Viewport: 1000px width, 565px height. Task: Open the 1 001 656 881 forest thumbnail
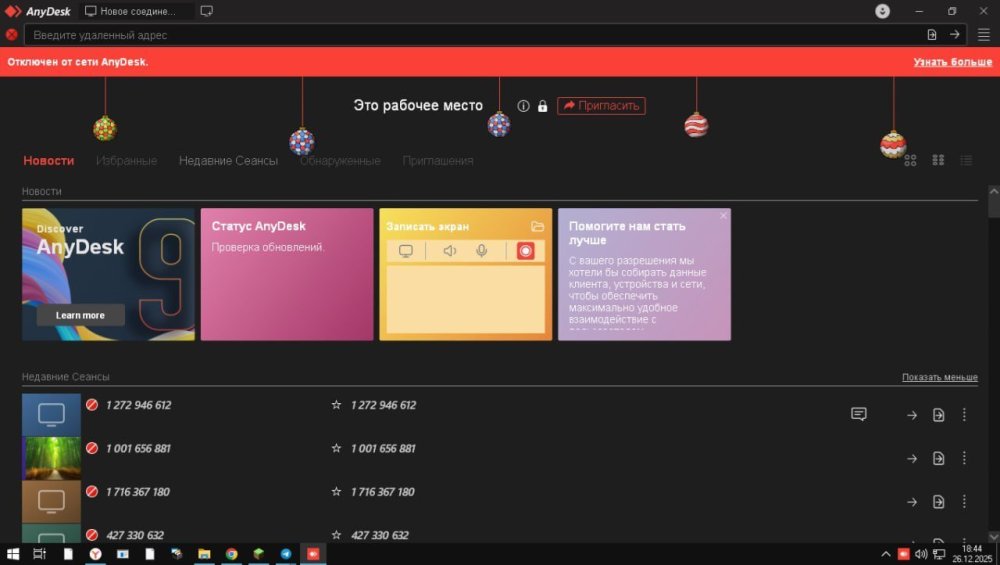[51, 458]
